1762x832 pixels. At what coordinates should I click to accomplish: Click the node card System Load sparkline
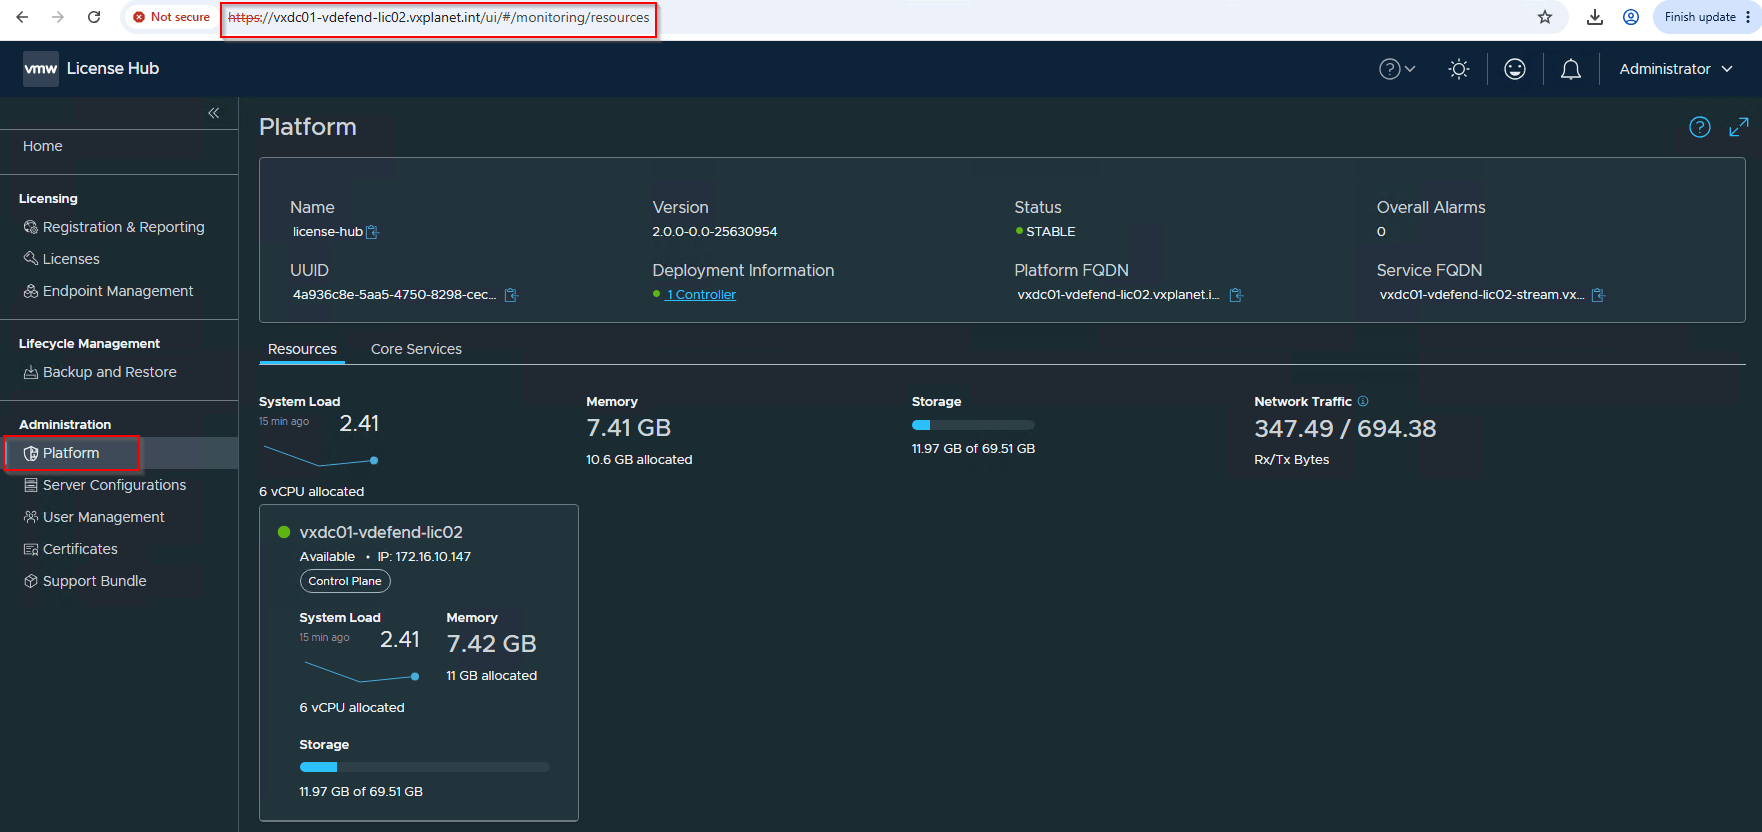pyautogui.click(x=360, y=673)
